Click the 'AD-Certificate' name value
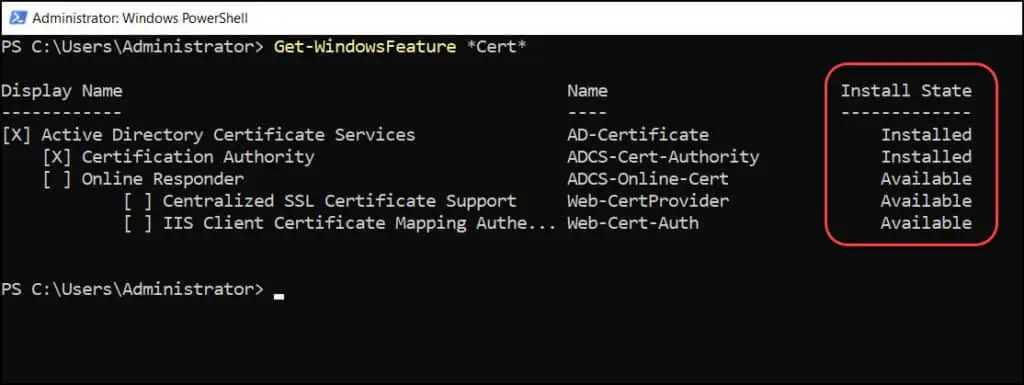 [637, 135]
